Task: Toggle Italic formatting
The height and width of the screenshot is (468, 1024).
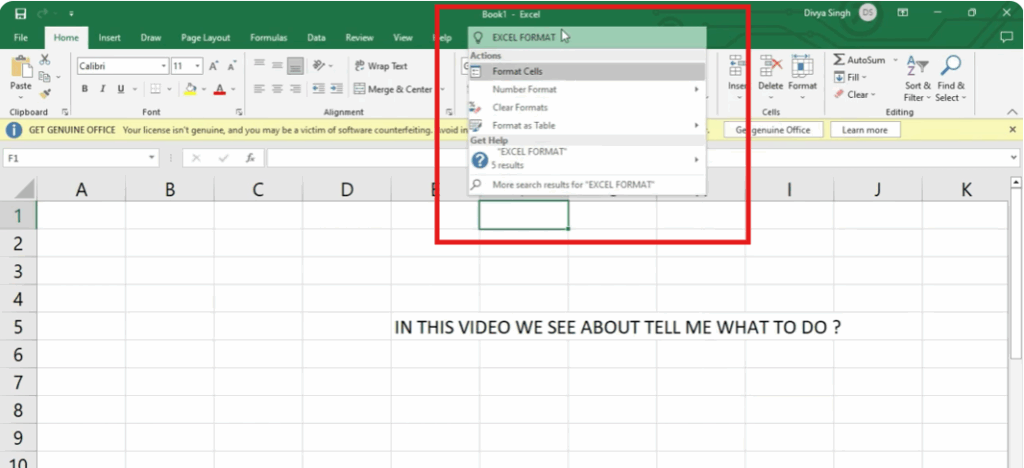Action: (103, 89)
